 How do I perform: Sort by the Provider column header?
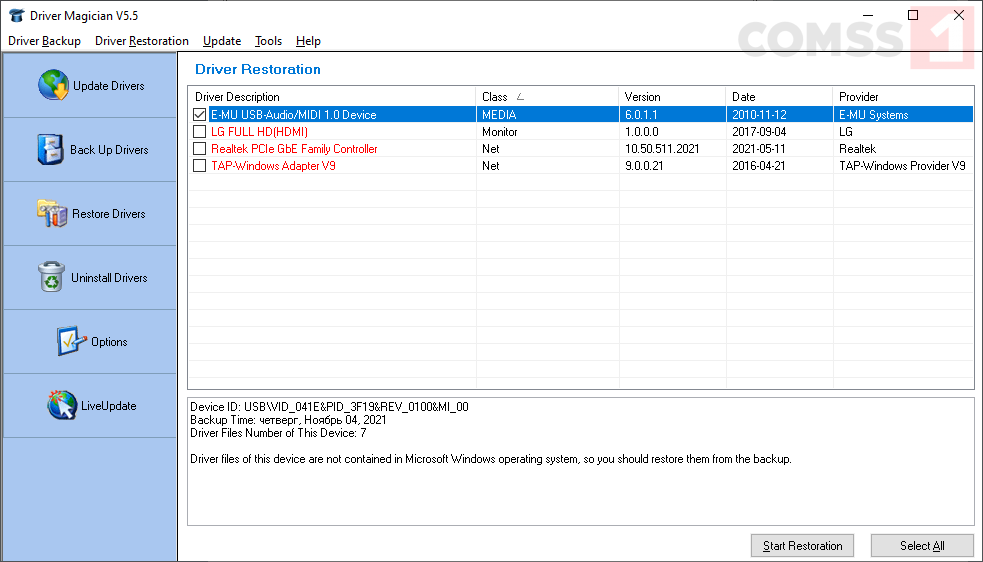903,97
